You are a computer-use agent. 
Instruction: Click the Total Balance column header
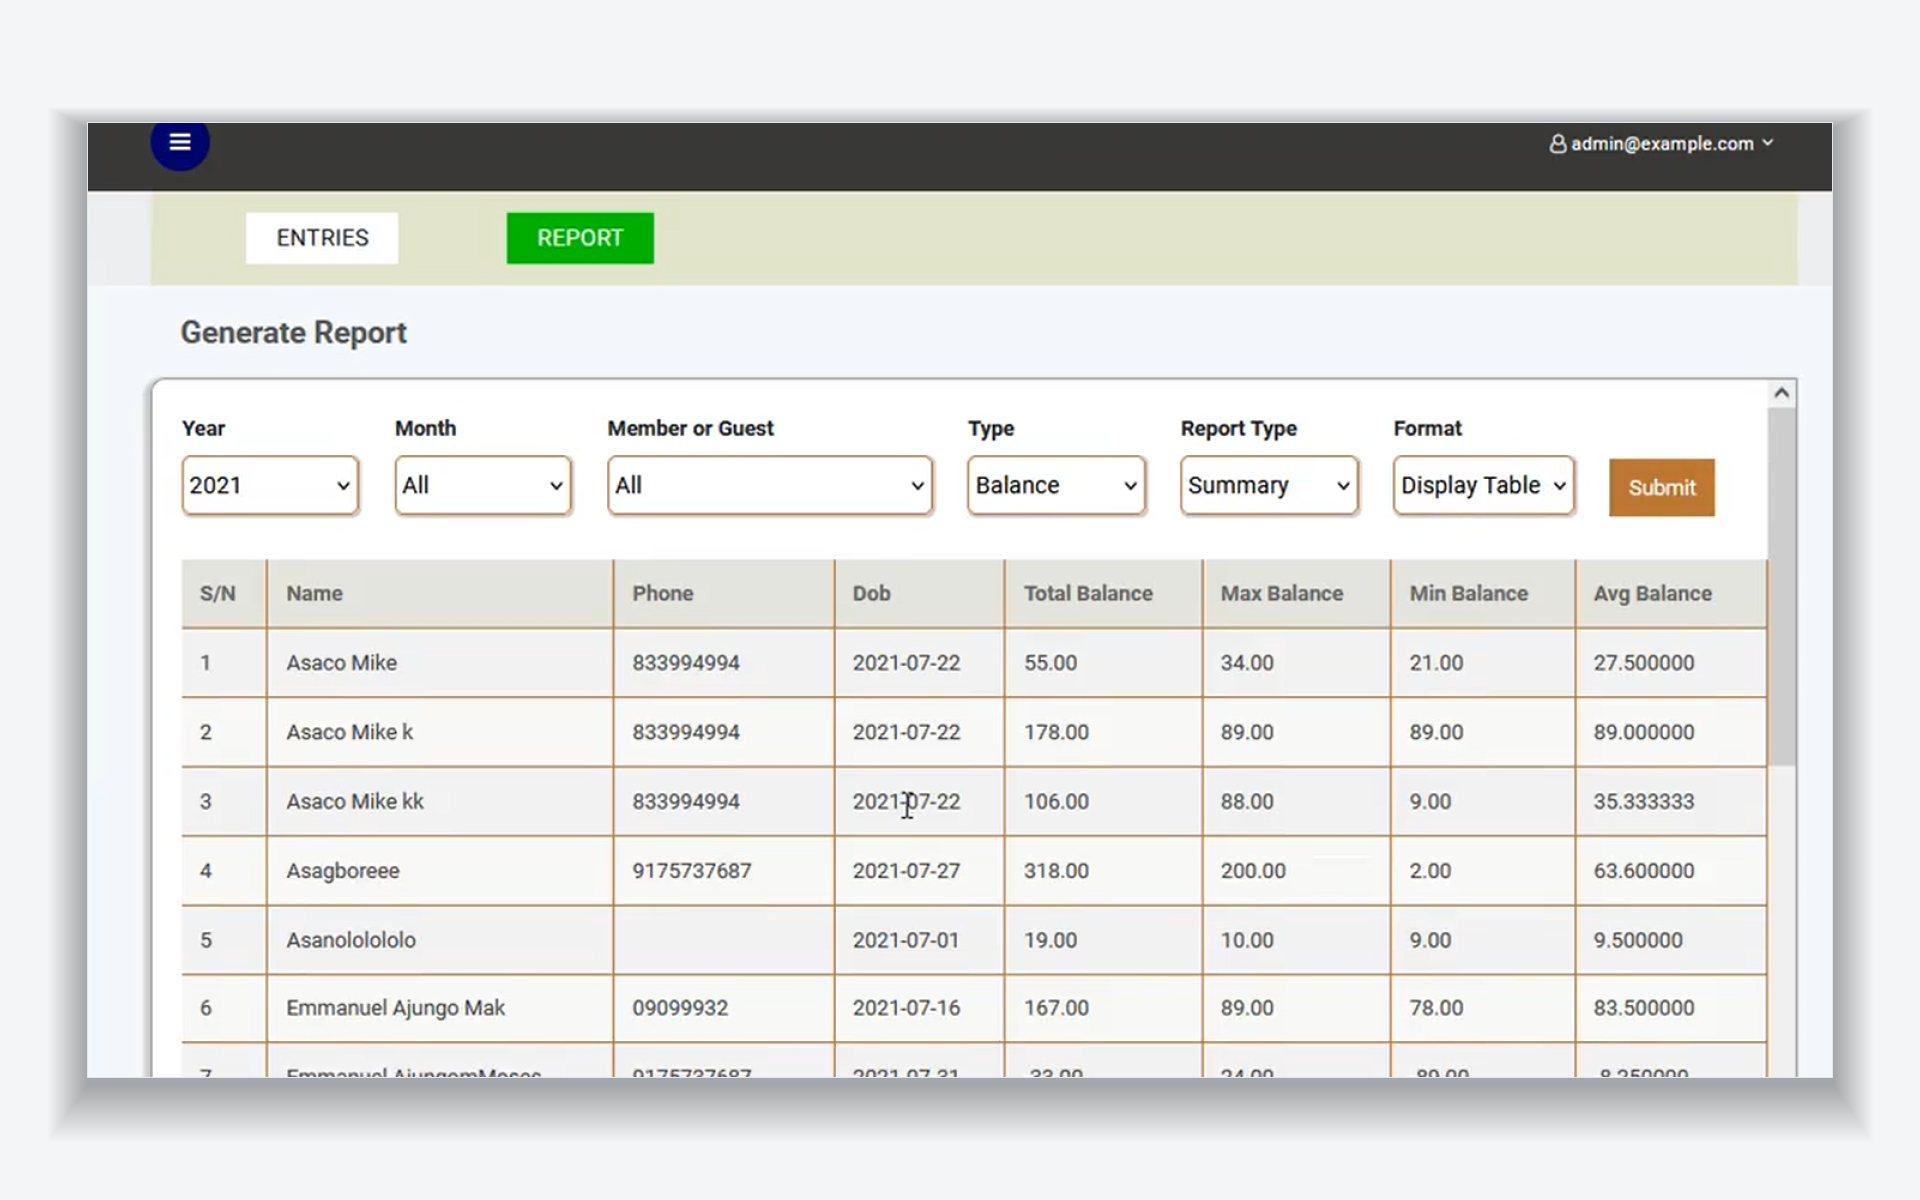click(x=1104, y=594)
